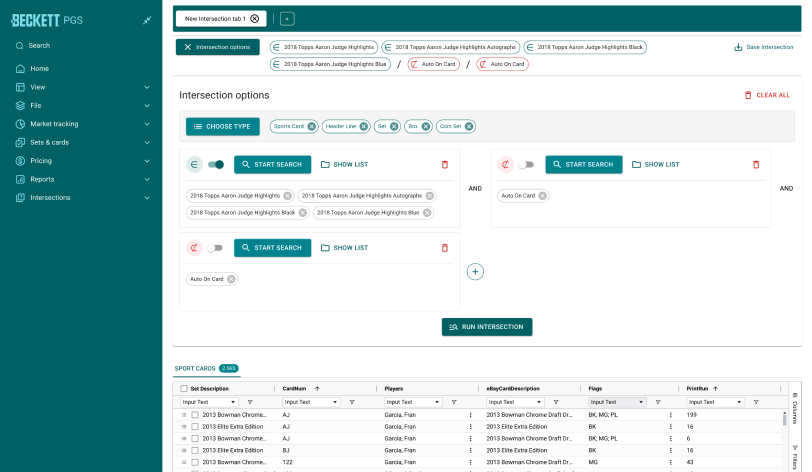Click CLEAR ALL button
Screen dimensions: 812x472
(767, 95)
